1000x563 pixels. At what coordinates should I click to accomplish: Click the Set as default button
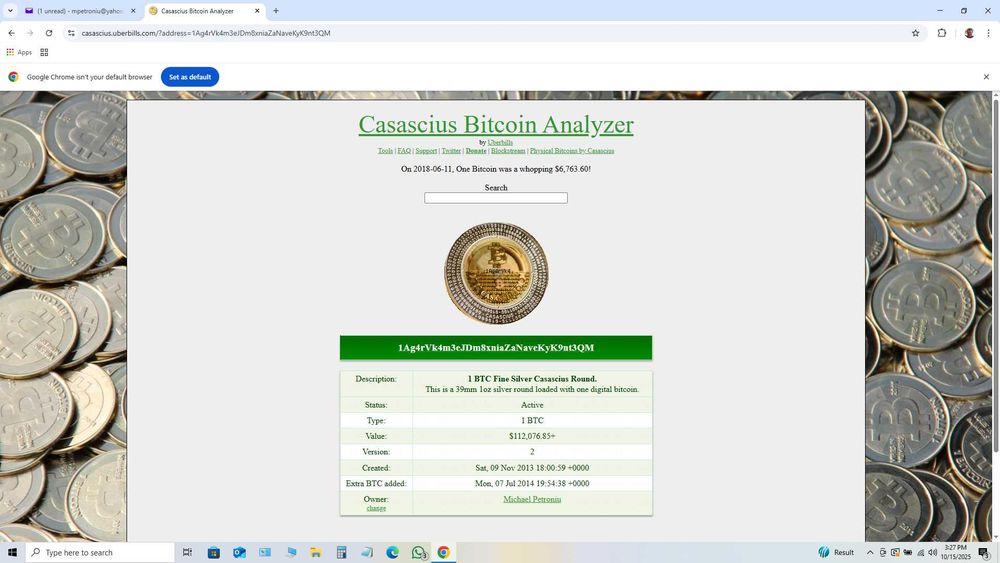point(190,77)
